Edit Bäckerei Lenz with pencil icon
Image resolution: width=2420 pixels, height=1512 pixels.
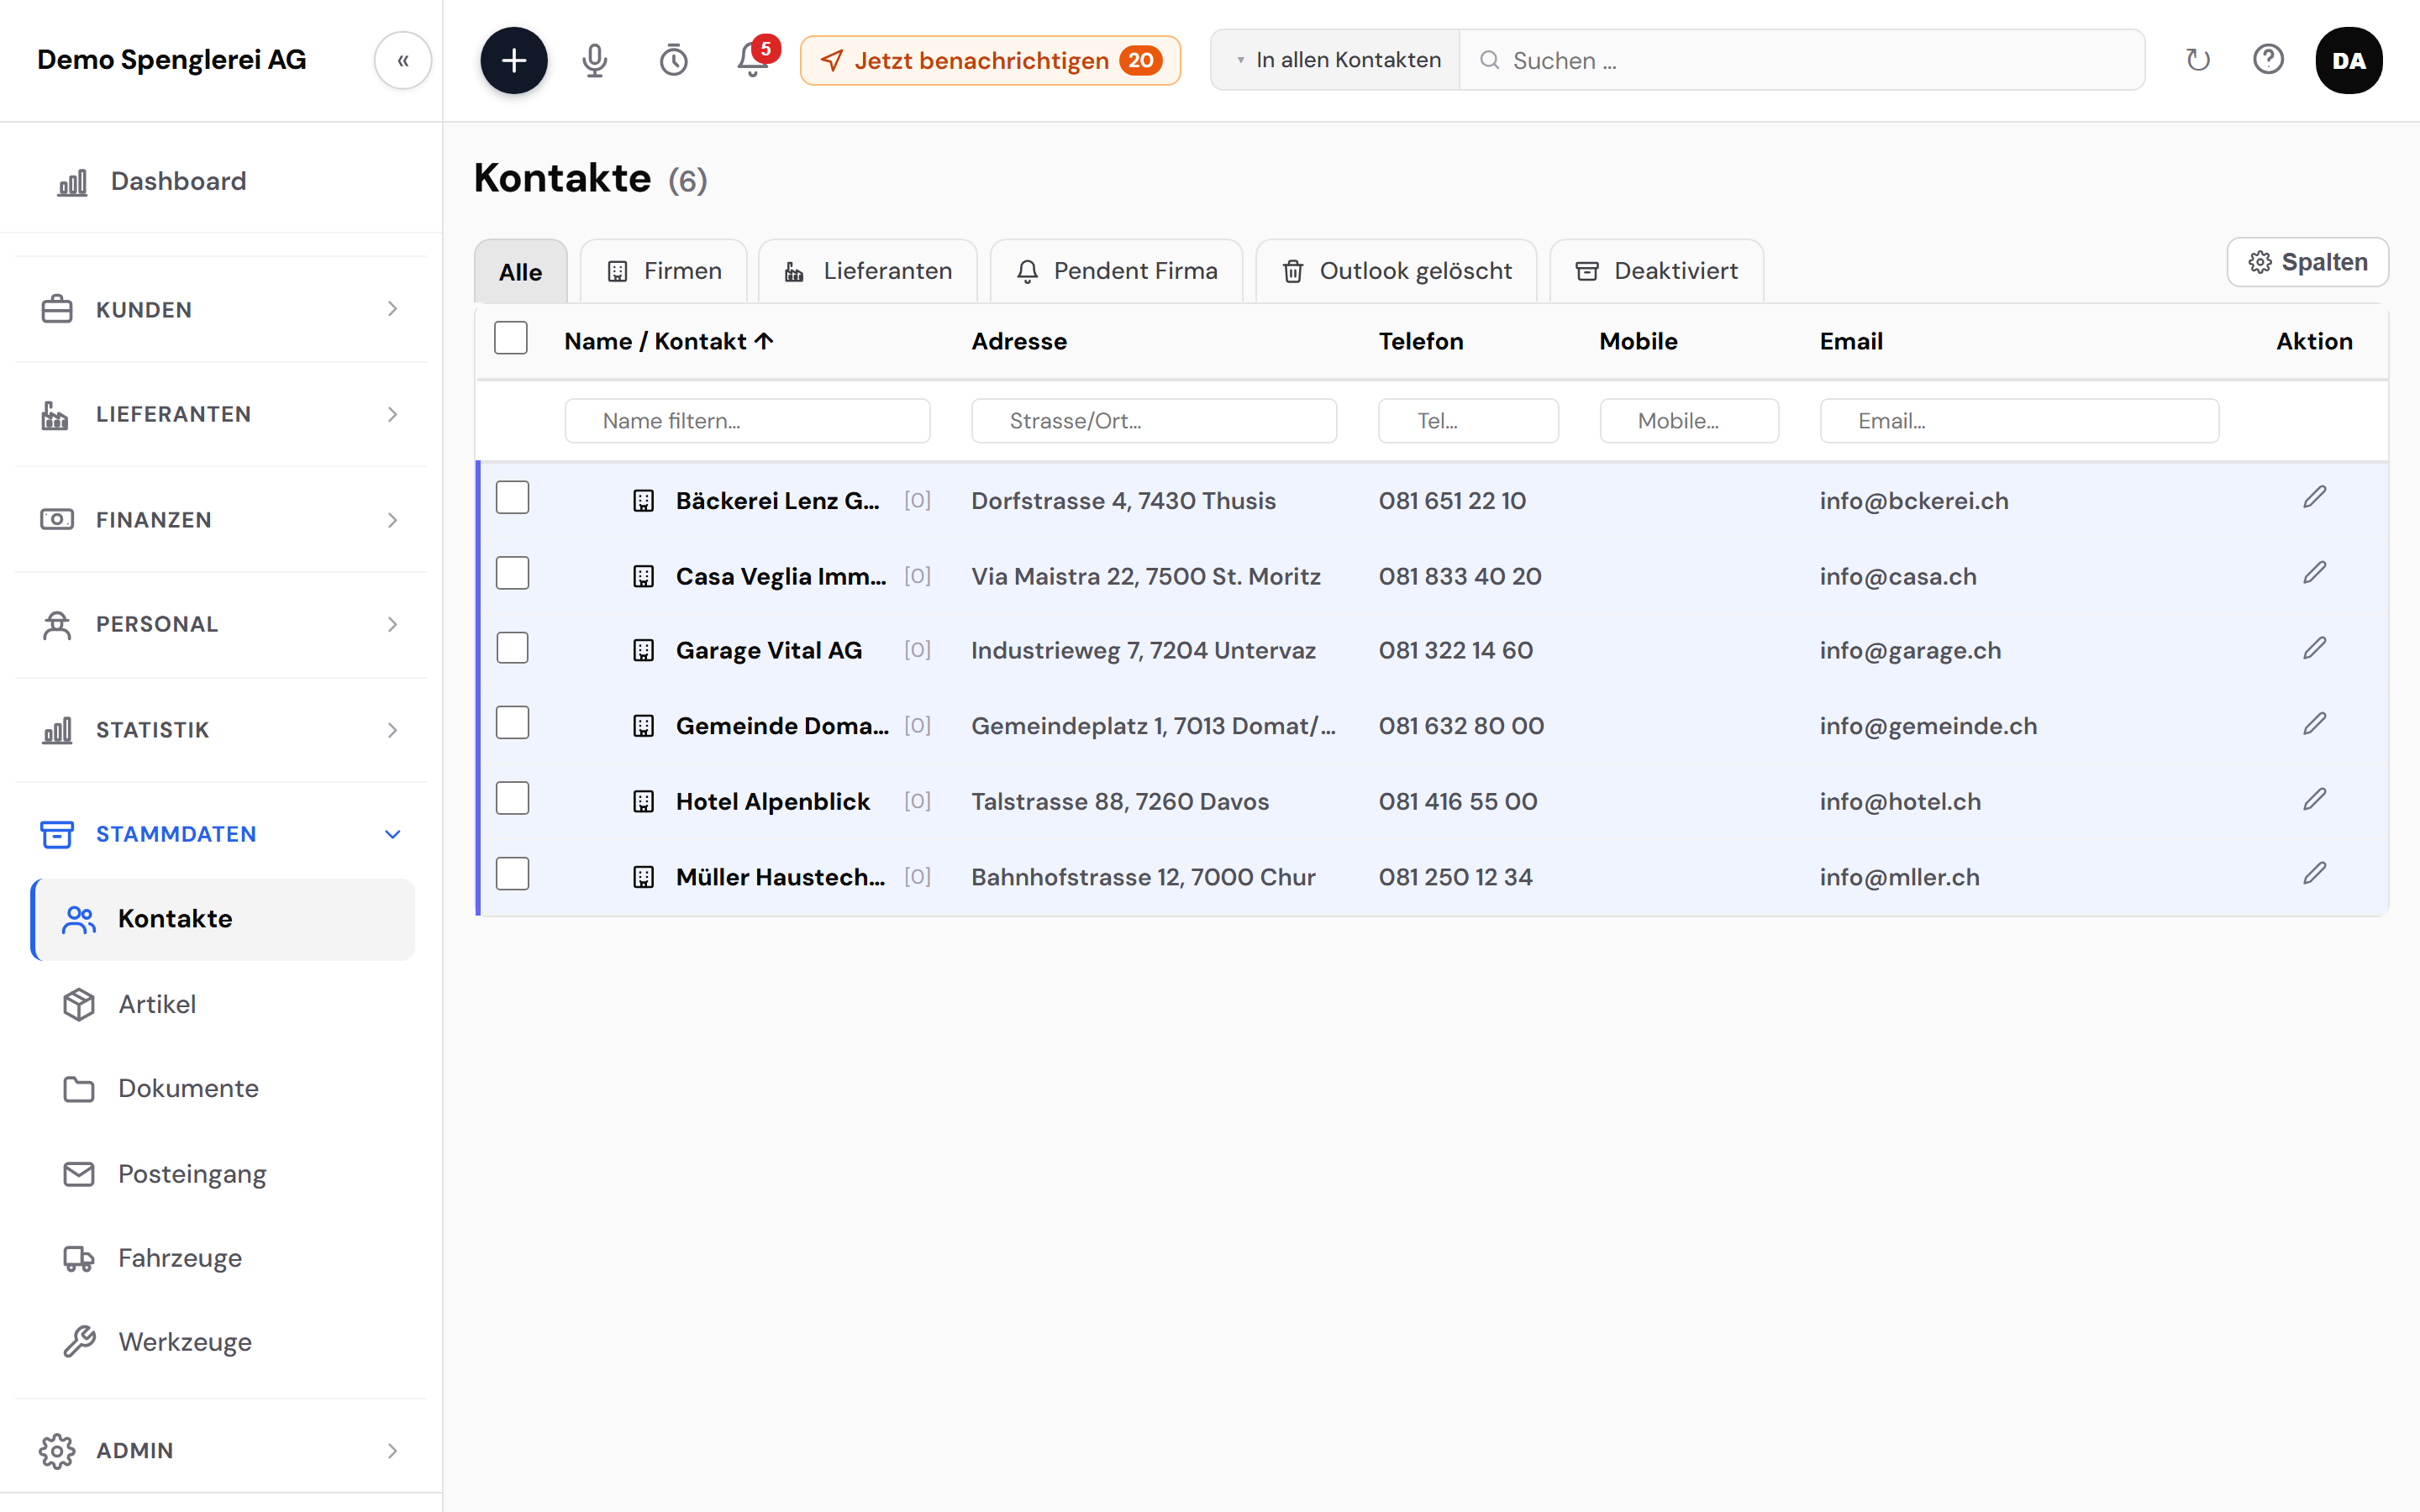[x=2314, y=498]
